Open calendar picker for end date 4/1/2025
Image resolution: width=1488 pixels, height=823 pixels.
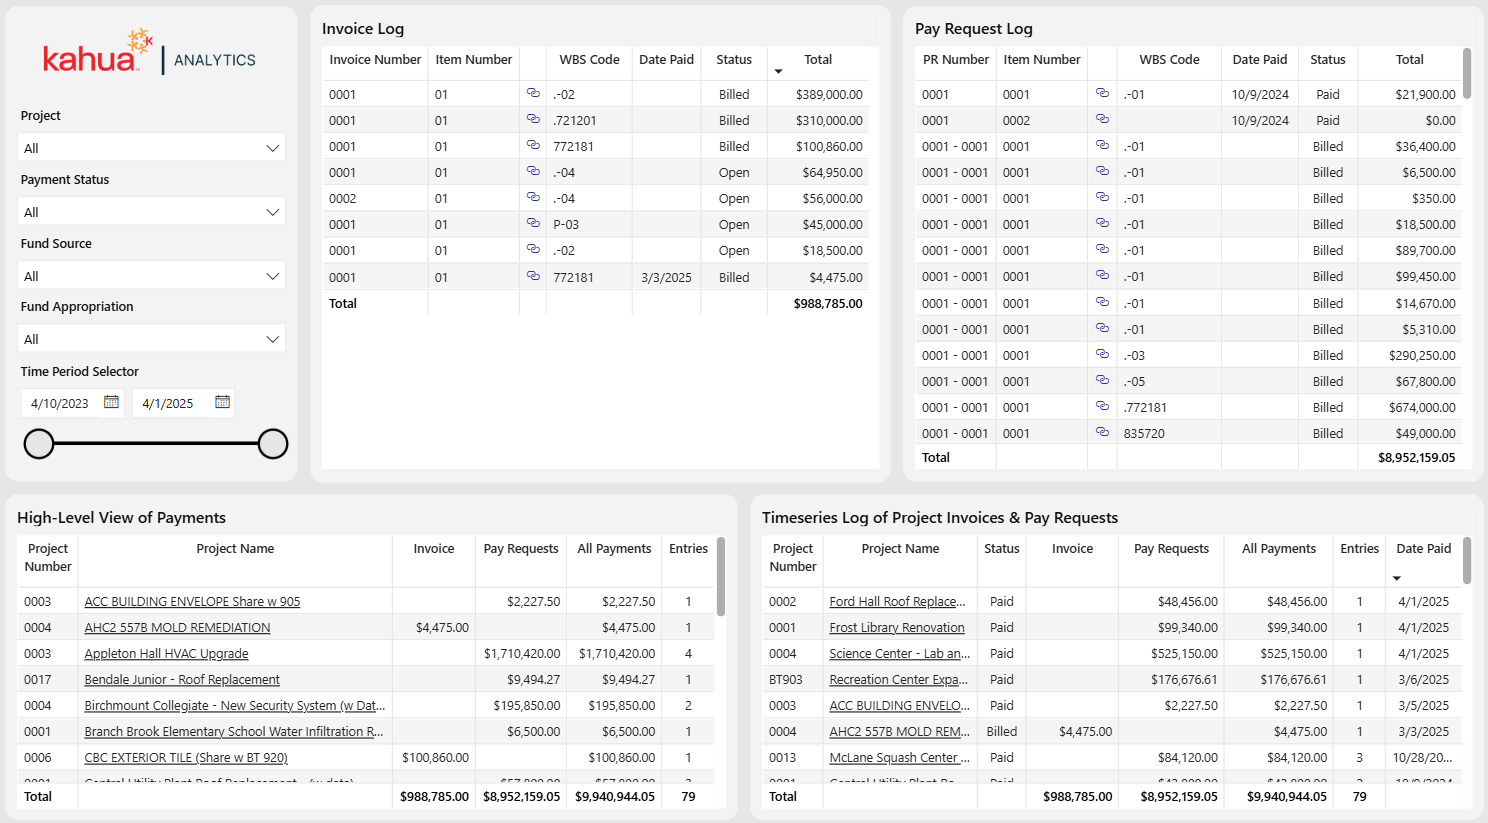click(222, 403)
